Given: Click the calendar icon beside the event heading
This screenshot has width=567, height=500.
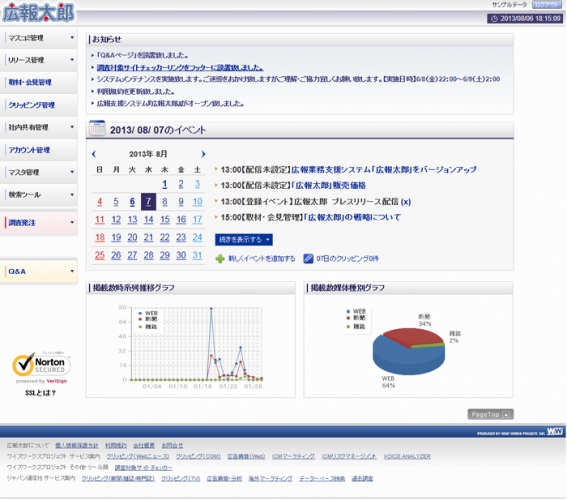Looking at the screenshot, I should (x=97, y=128).
